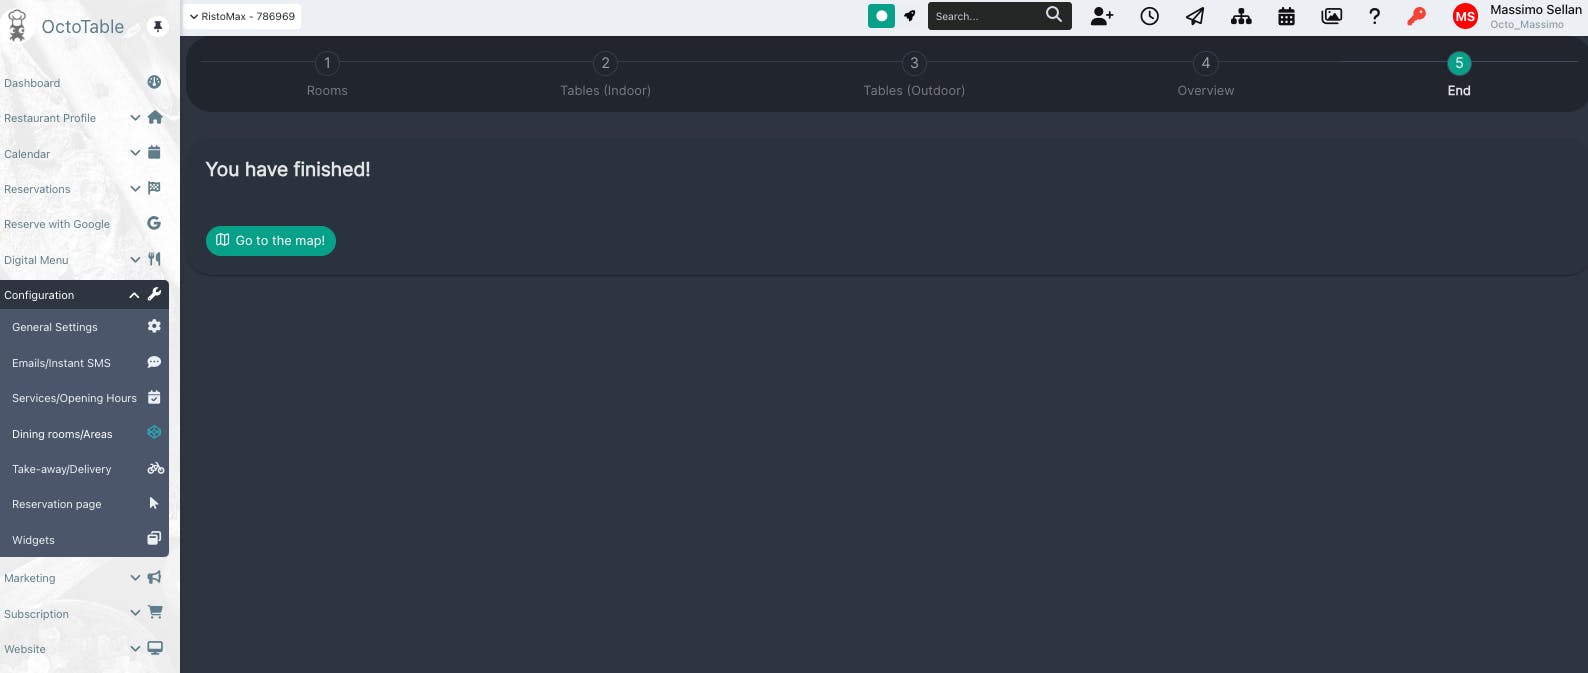Select Services/Opening Hours item
This screenshot has height=673, width=1588.
84,398
